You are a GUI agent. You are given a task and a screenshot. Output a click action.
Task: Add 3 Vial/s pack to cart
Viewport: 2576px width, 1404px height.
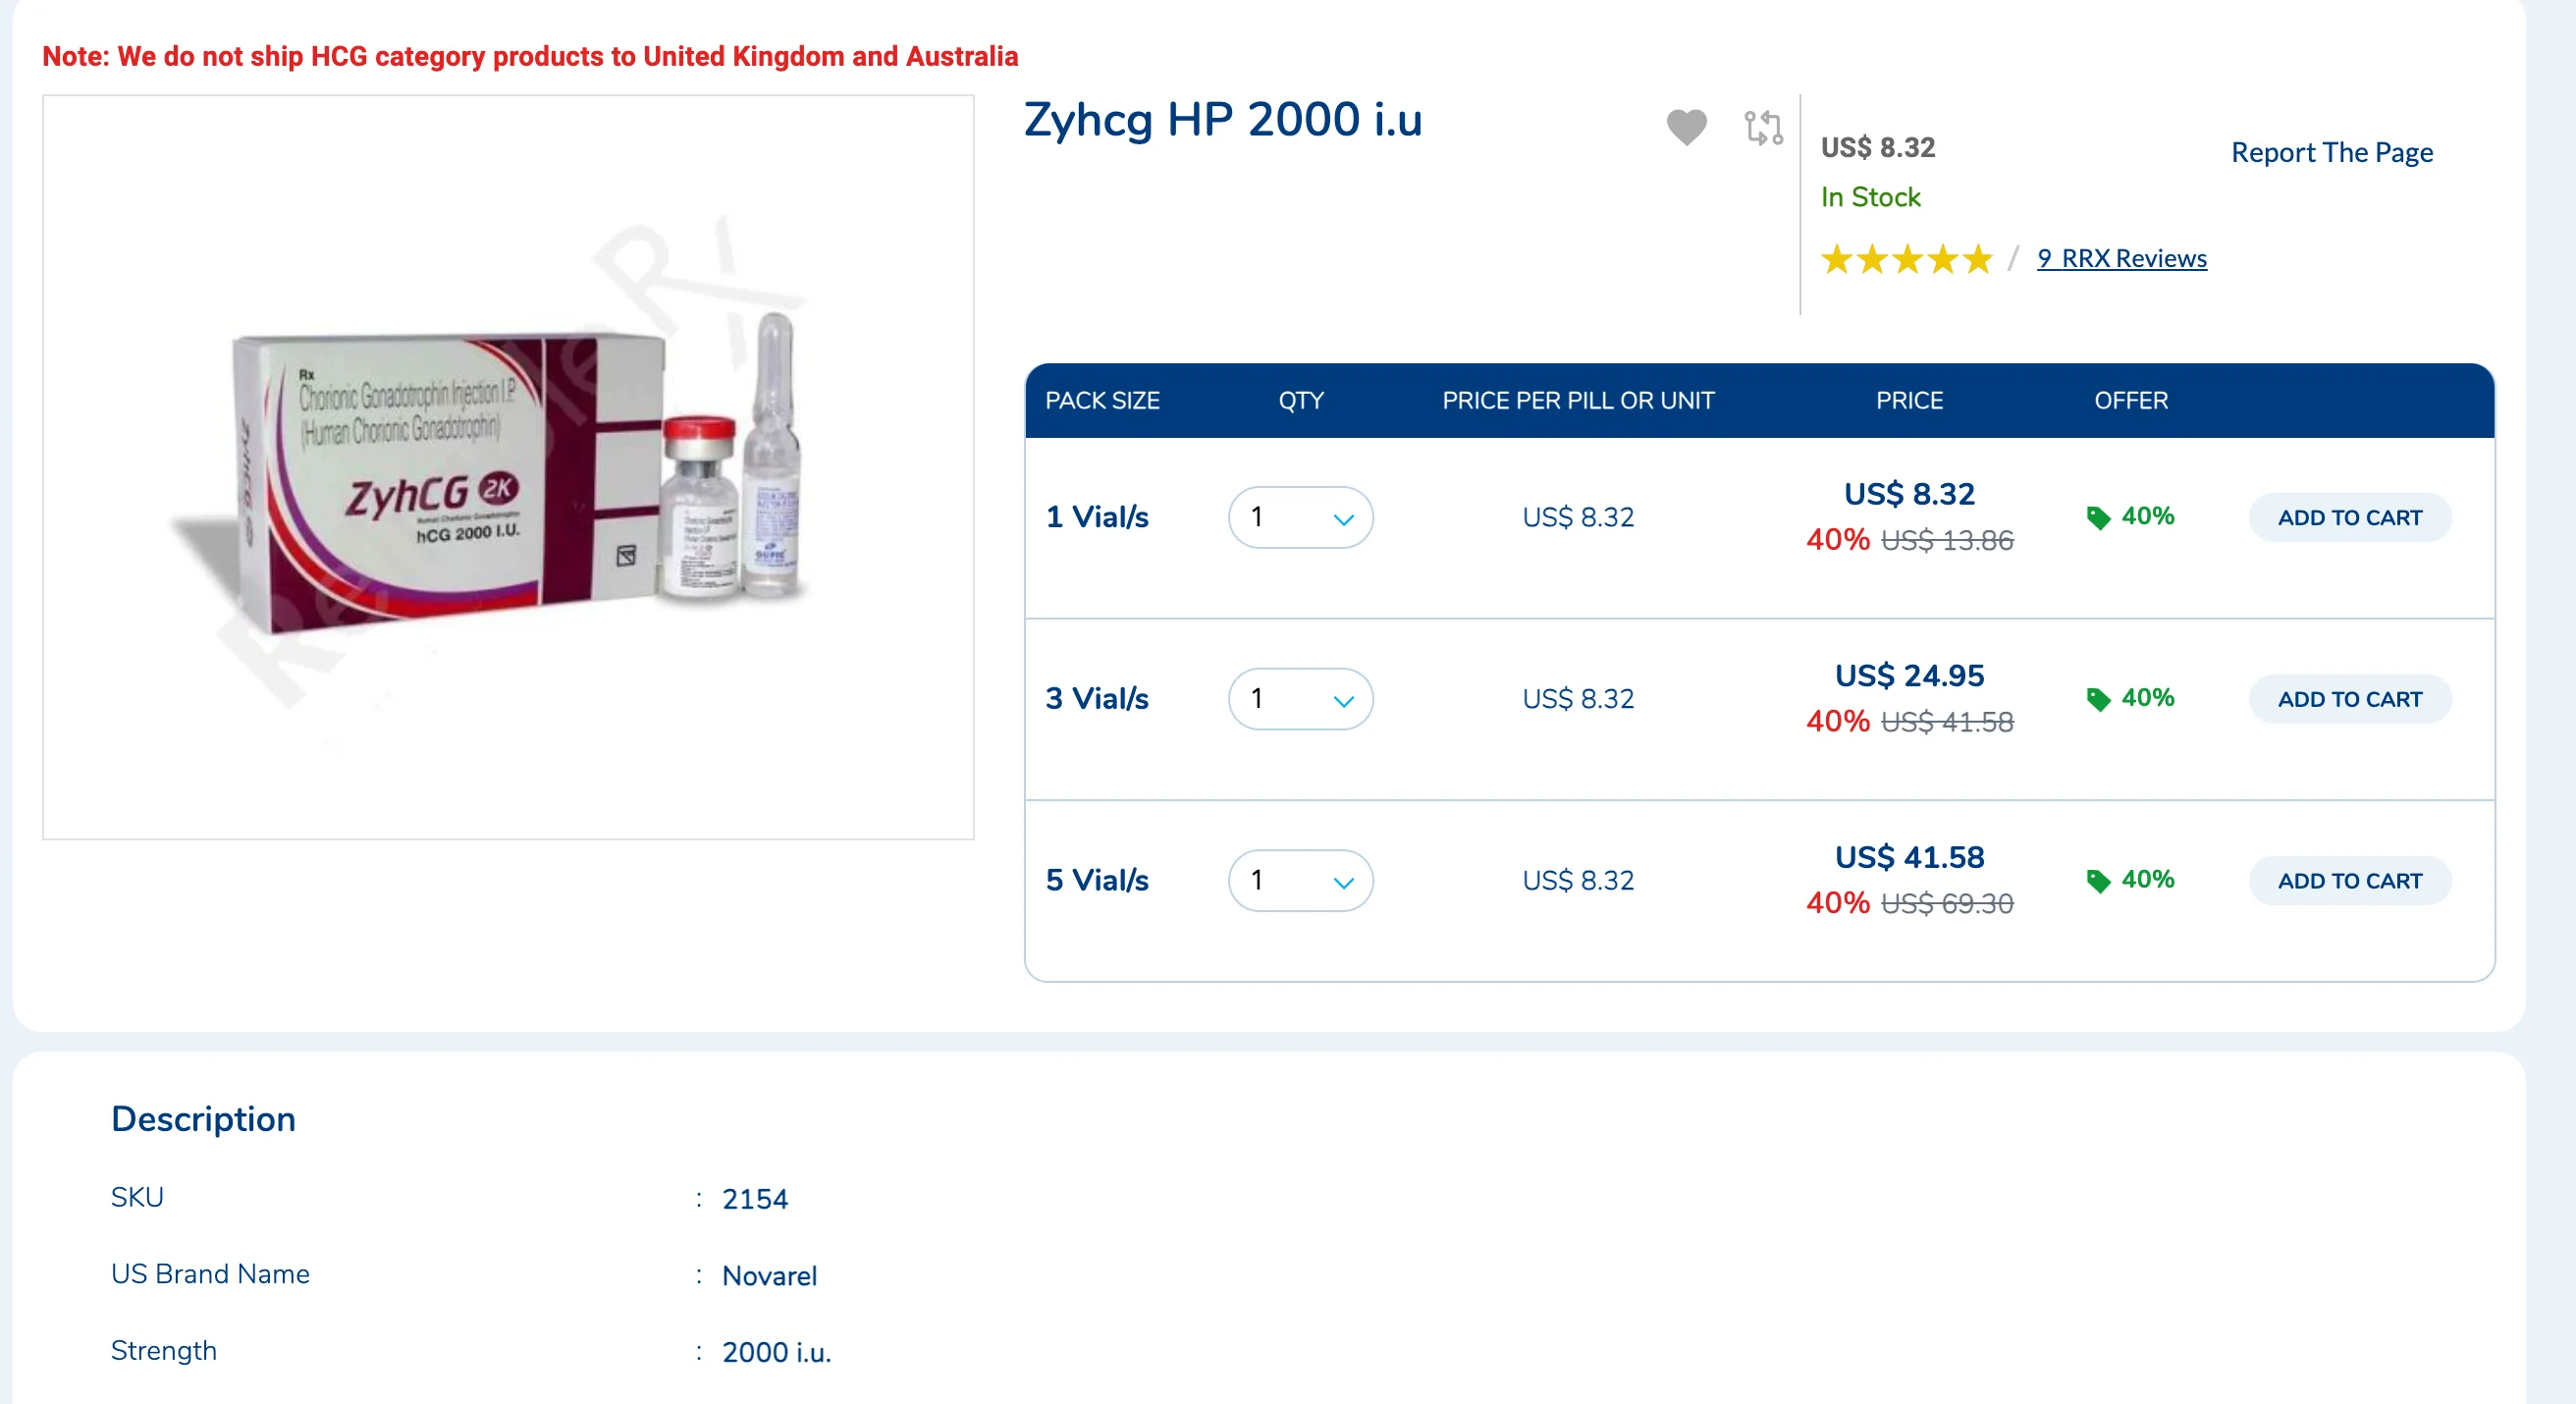[x=2349, y=699]
